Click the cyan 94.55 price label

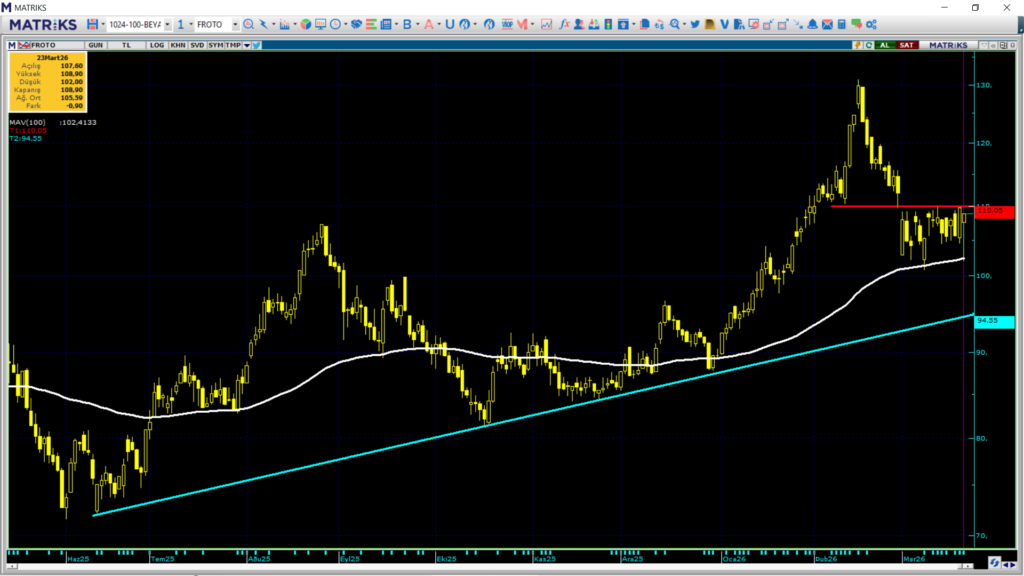click(x=994, y=321)
